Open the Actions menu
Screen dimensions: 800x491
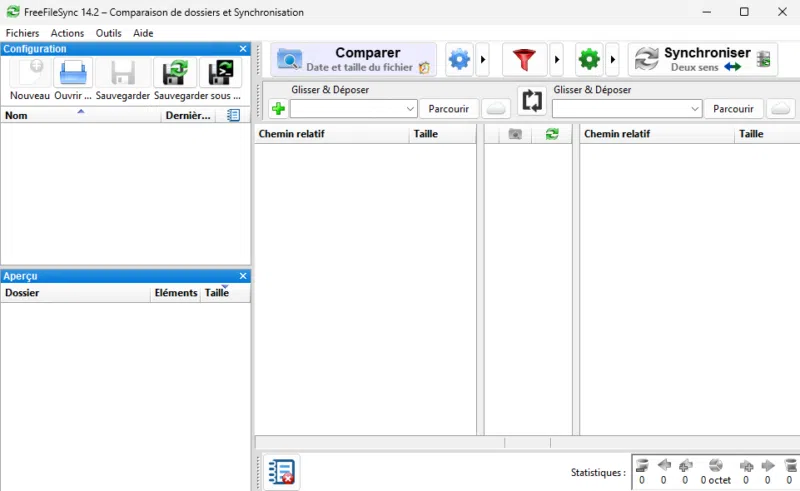67,33
